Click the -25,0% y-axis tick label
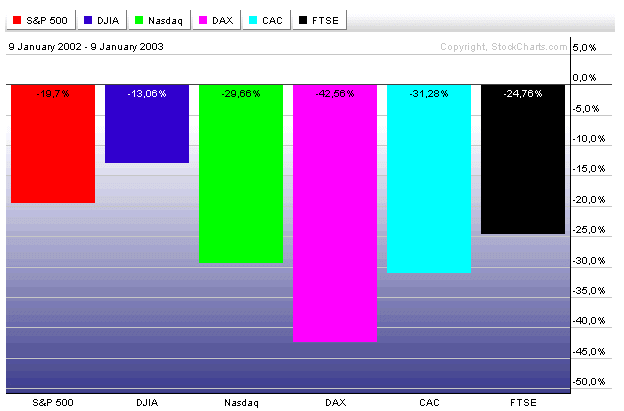624x411 pixels. click(x=589, y=230)
